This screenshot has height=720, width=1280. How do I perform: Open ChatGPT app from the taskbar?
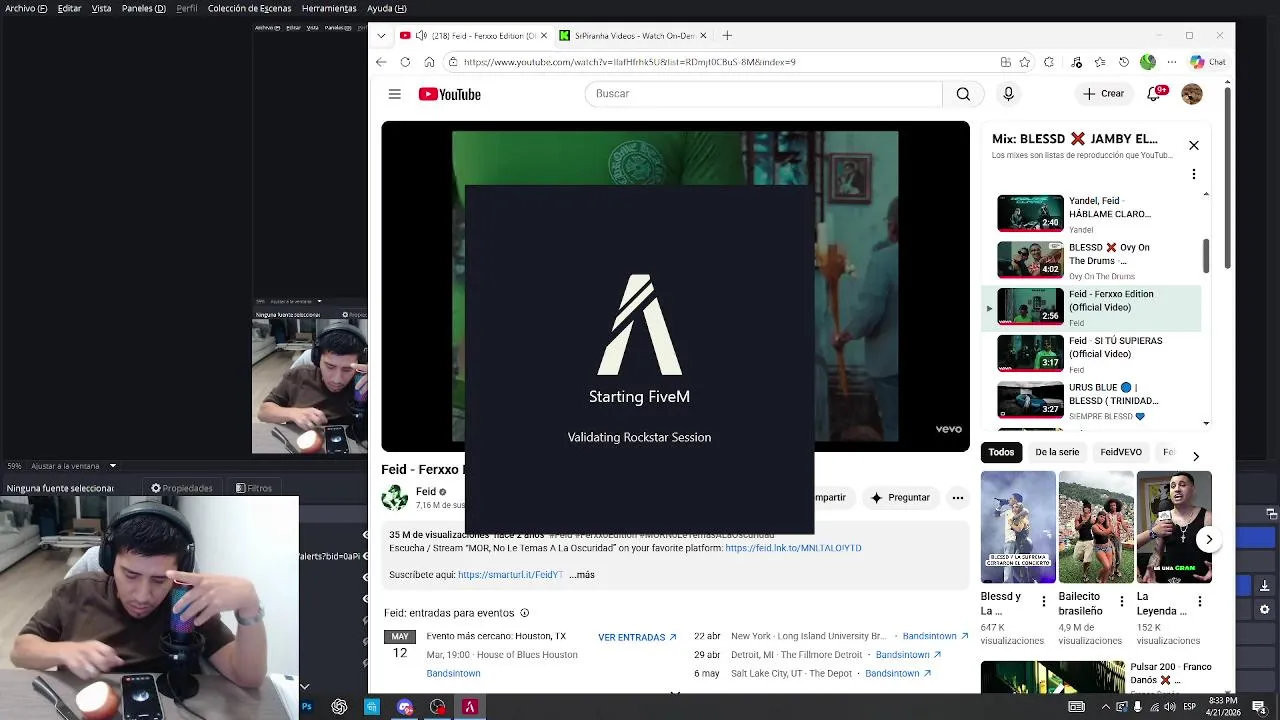[339, 707]
